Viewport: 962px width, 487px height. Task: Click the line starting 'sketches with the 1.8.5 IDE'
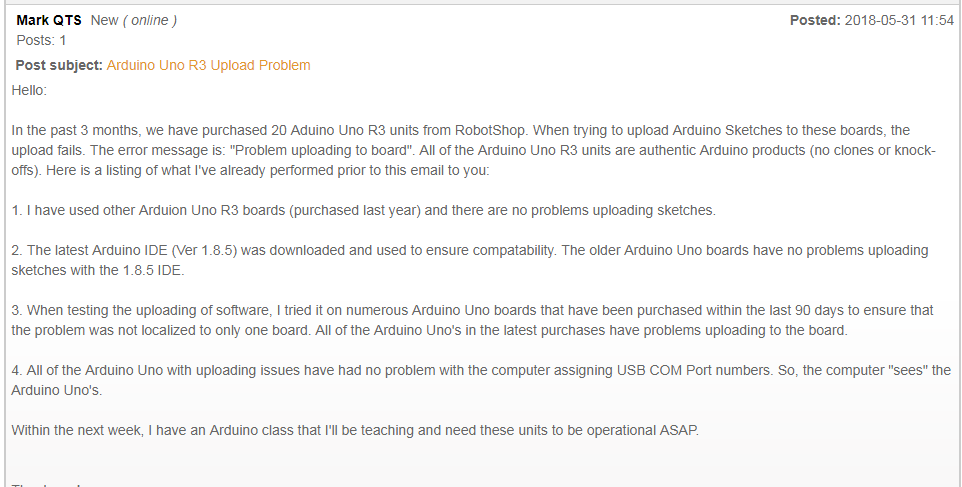pos(98,270)
